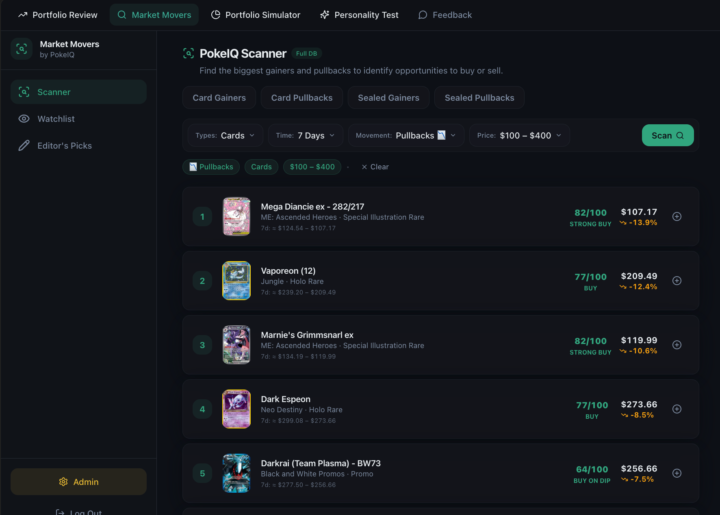The width and height of the screenshot is (720, 515).
Task: Select the Sealed Pullbacks preset
Action: coord(479,98)
